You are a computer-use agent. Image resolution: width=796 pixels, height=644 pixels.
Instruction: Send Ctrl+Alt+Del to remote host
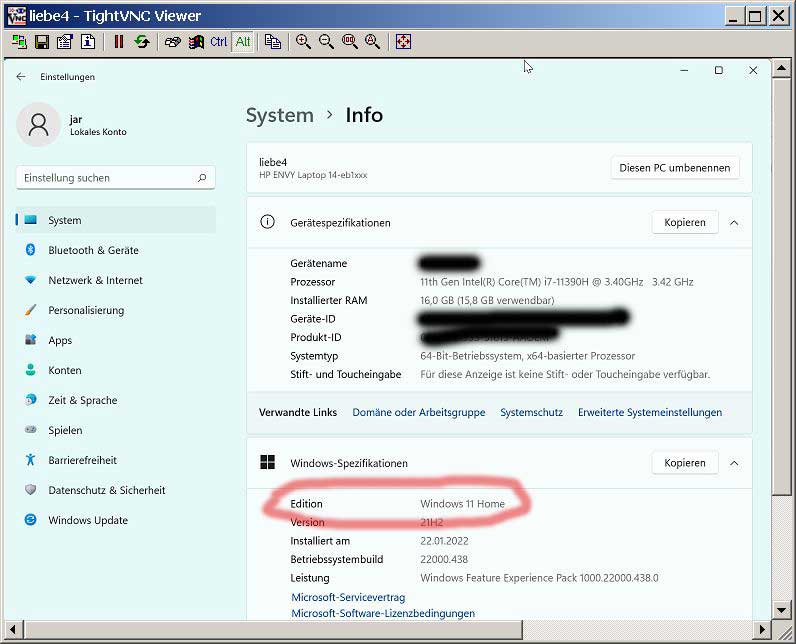click(x=173, y=42)
